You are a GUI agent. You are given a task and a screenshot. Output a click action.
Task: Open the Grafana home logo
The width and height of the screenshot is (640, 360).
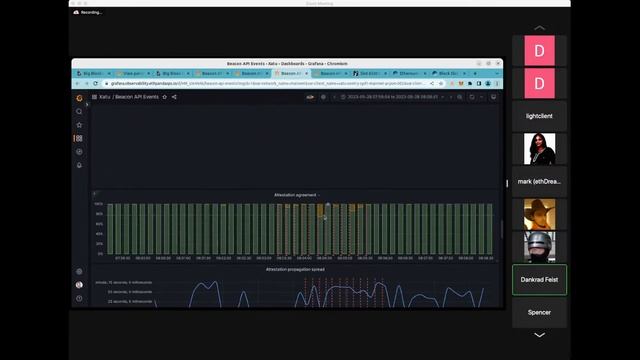tap(79, 98)
